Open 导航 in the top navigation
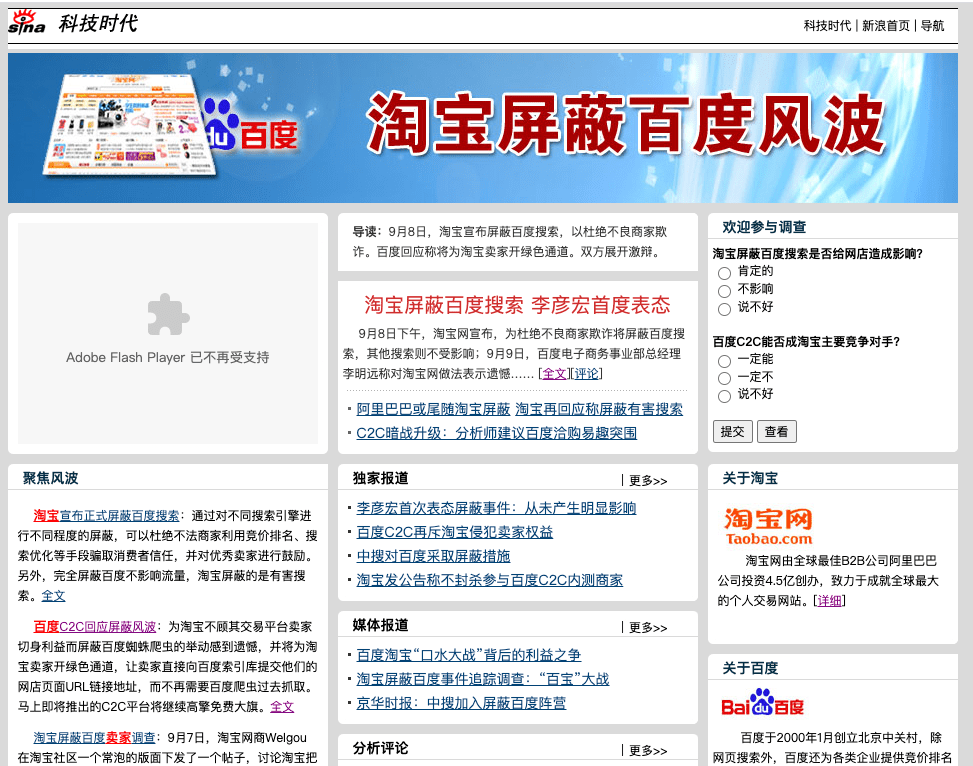 (932, 25)
